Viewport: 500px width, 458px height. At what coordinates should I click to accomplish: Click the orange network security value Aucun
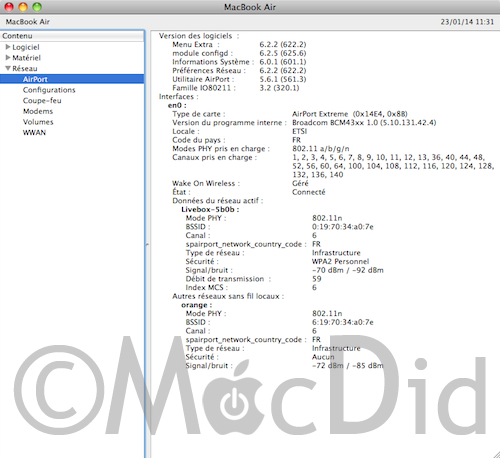[x=323, y=356]
